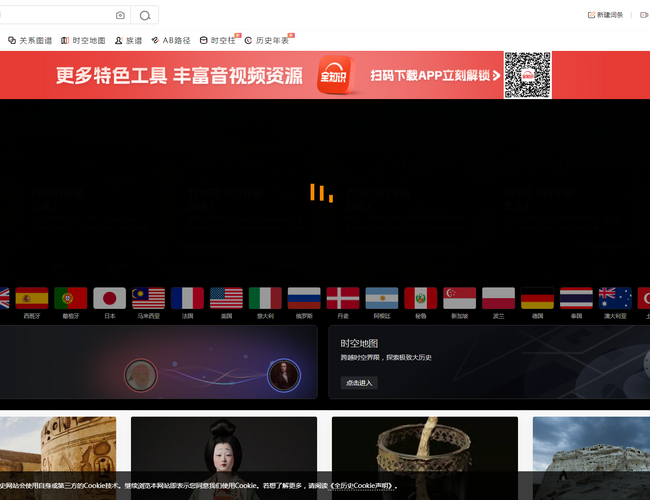Viewport: 650px width, 500px height.
Task: Open the 关系图谱 menu item
Action: click(x=30, y=41)
